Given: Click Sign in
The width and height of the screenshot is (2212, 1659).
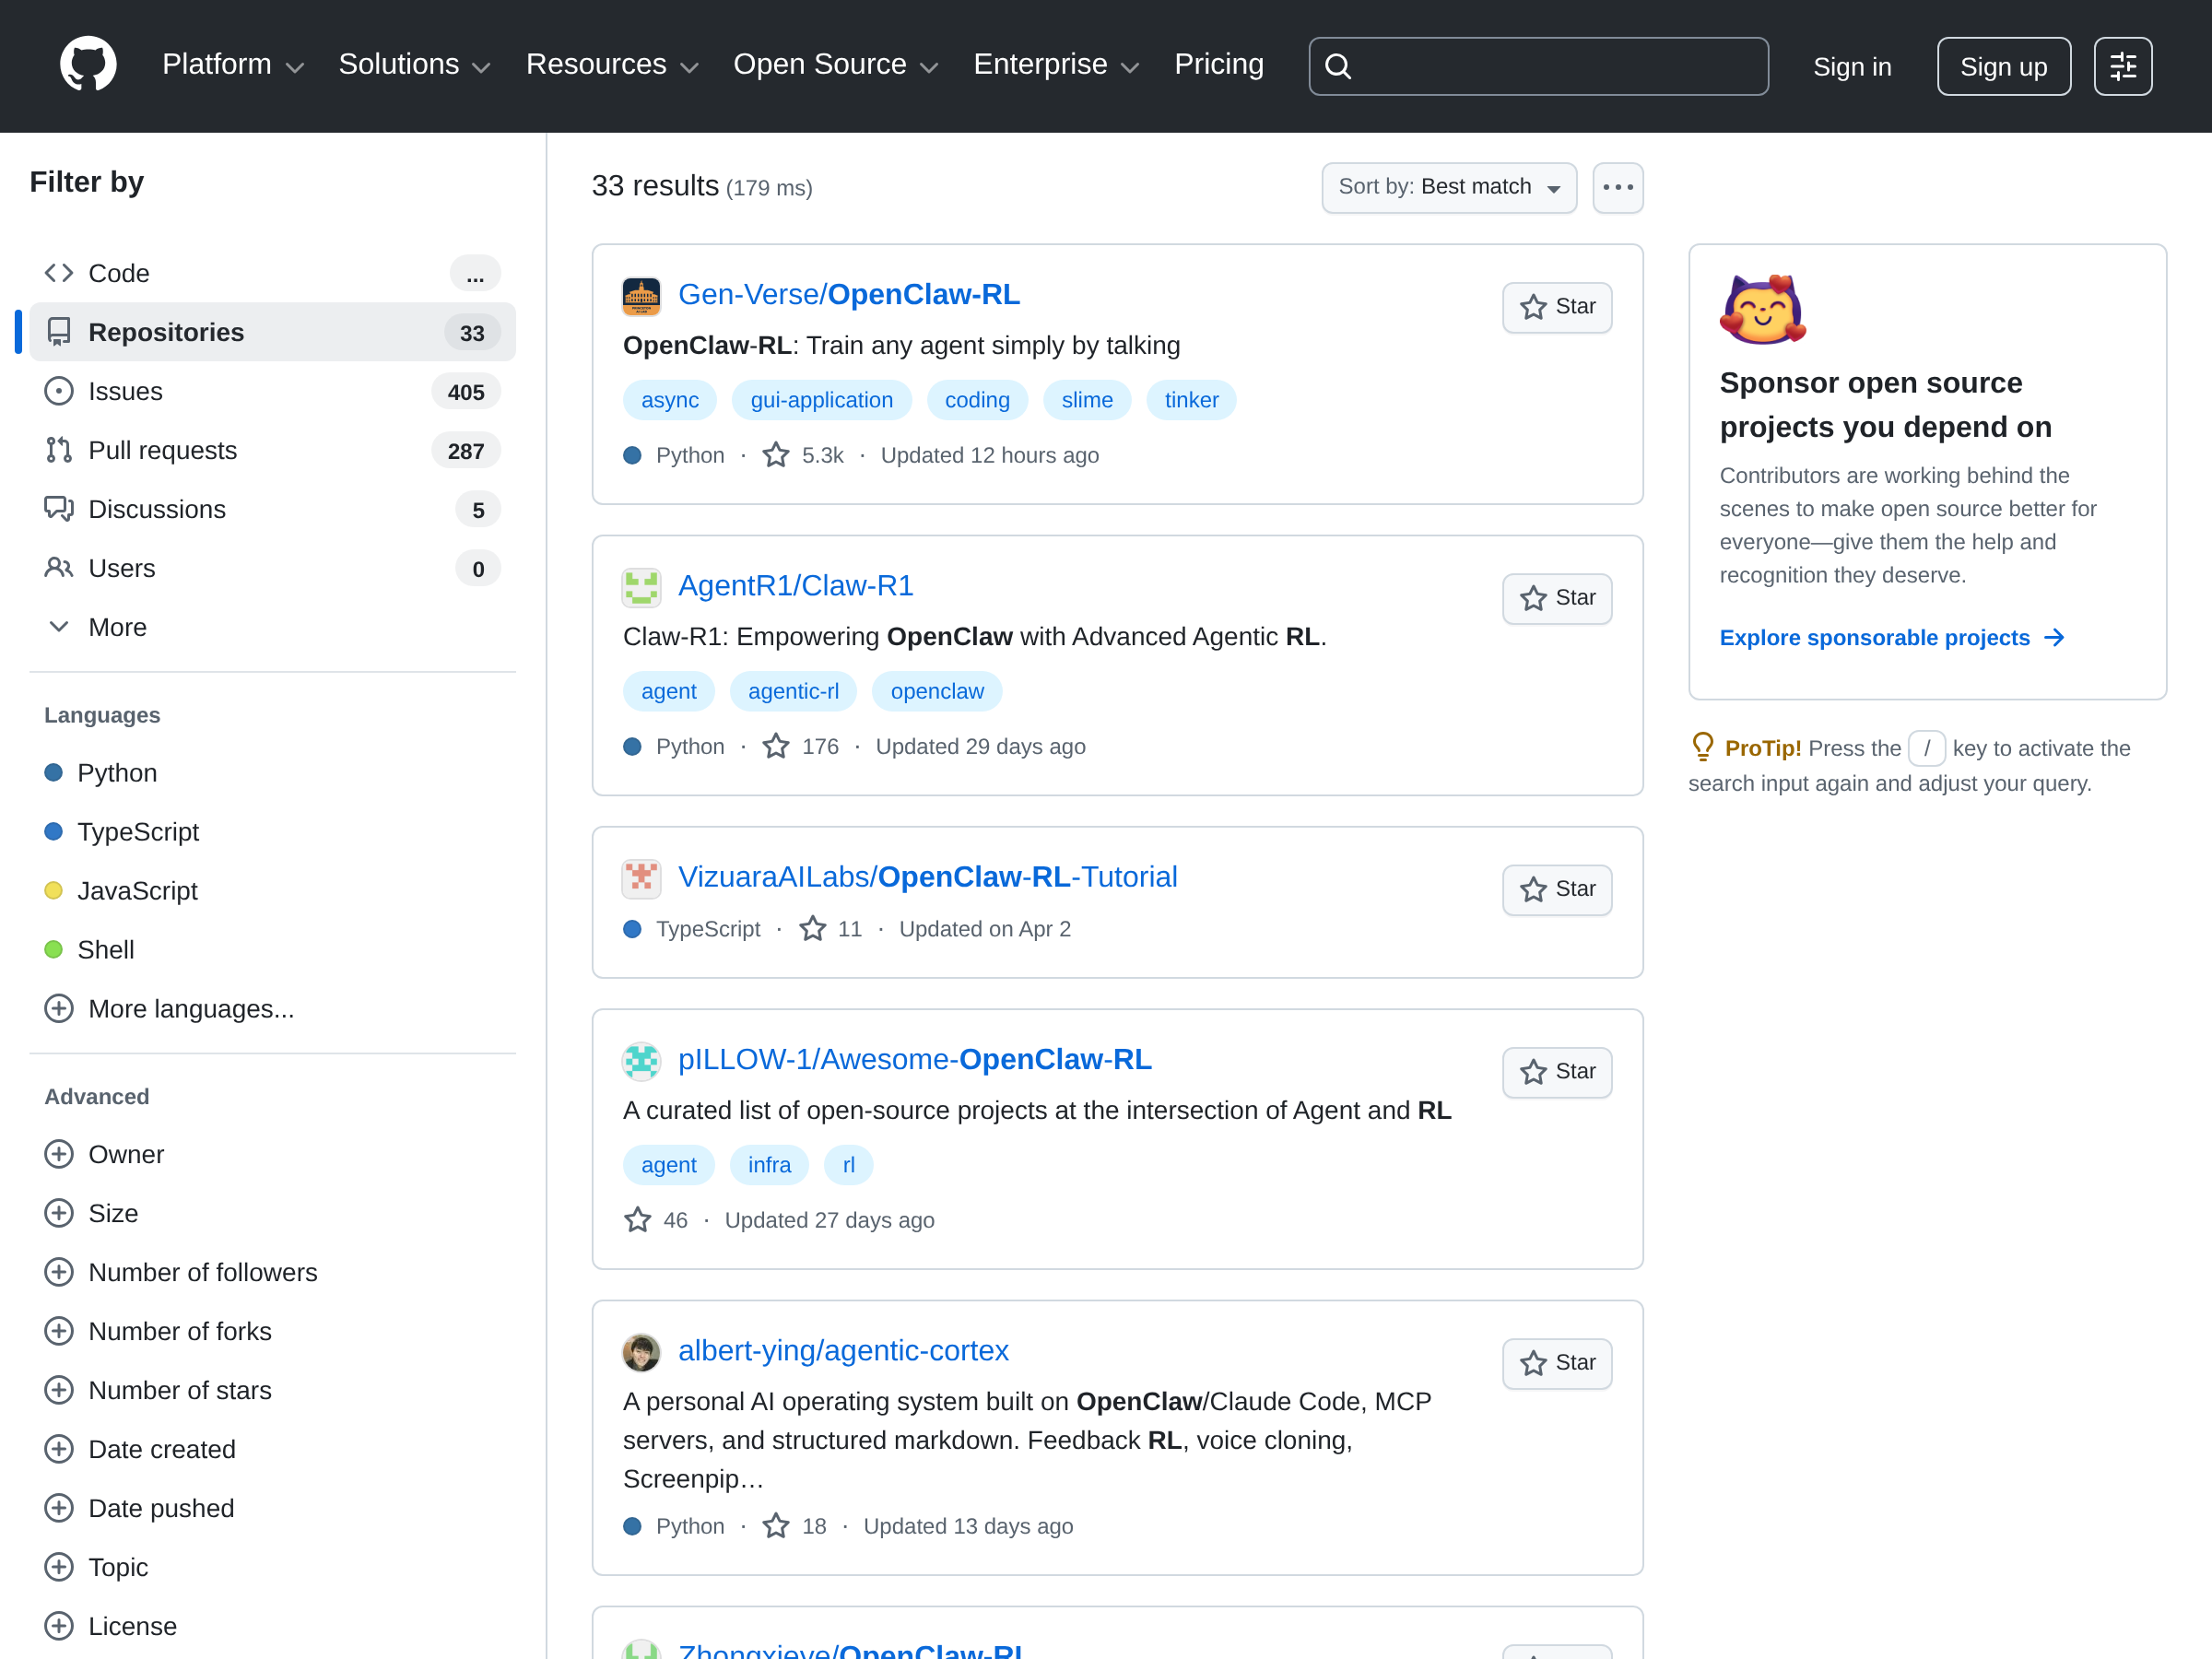Looking at the screenshot, I should pos(1852,67).
